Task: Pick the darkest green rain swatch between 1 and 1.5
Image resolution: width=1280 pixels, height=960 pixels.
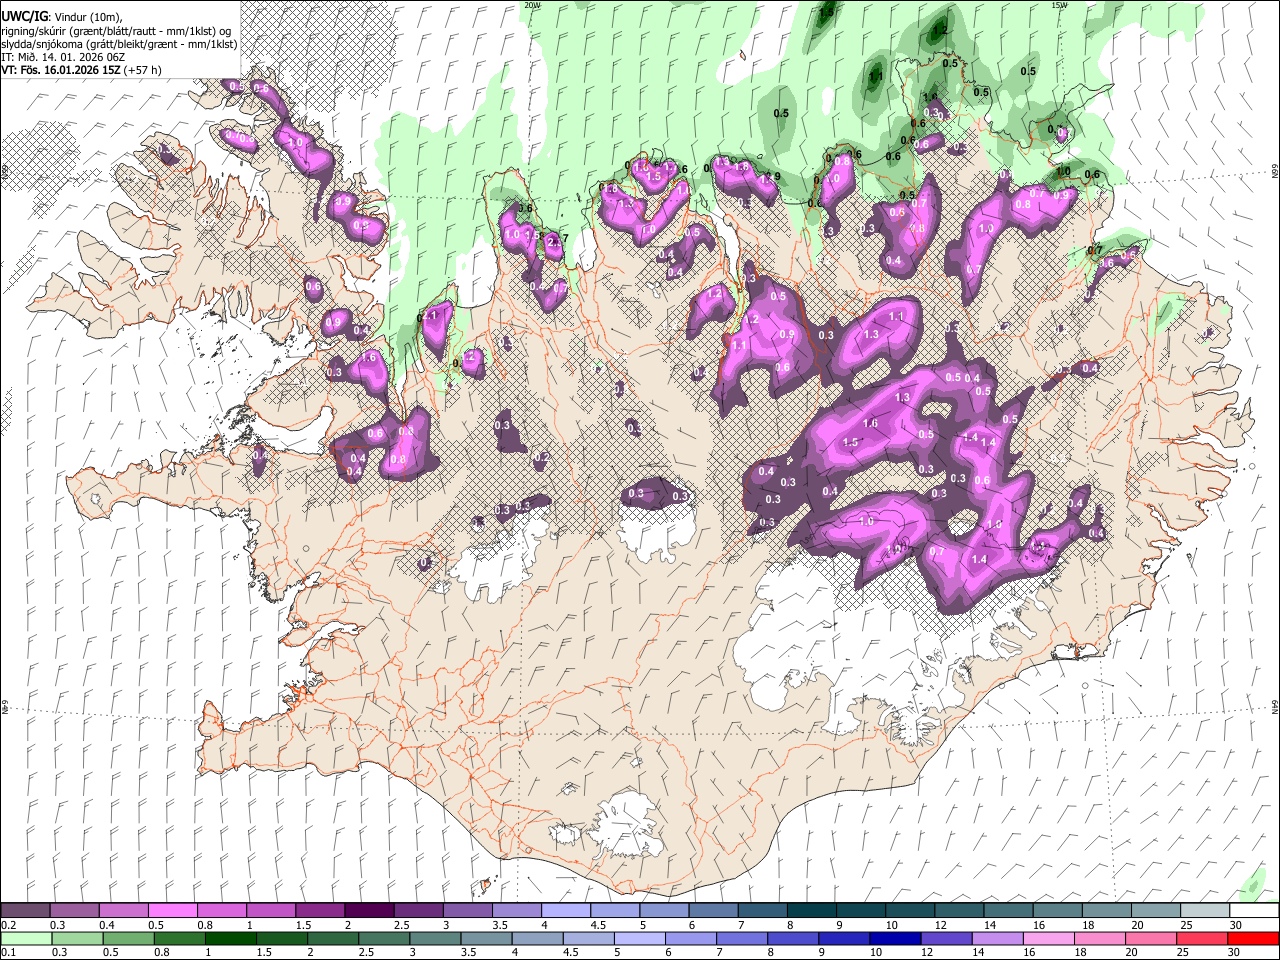Action: click(230, 938)
